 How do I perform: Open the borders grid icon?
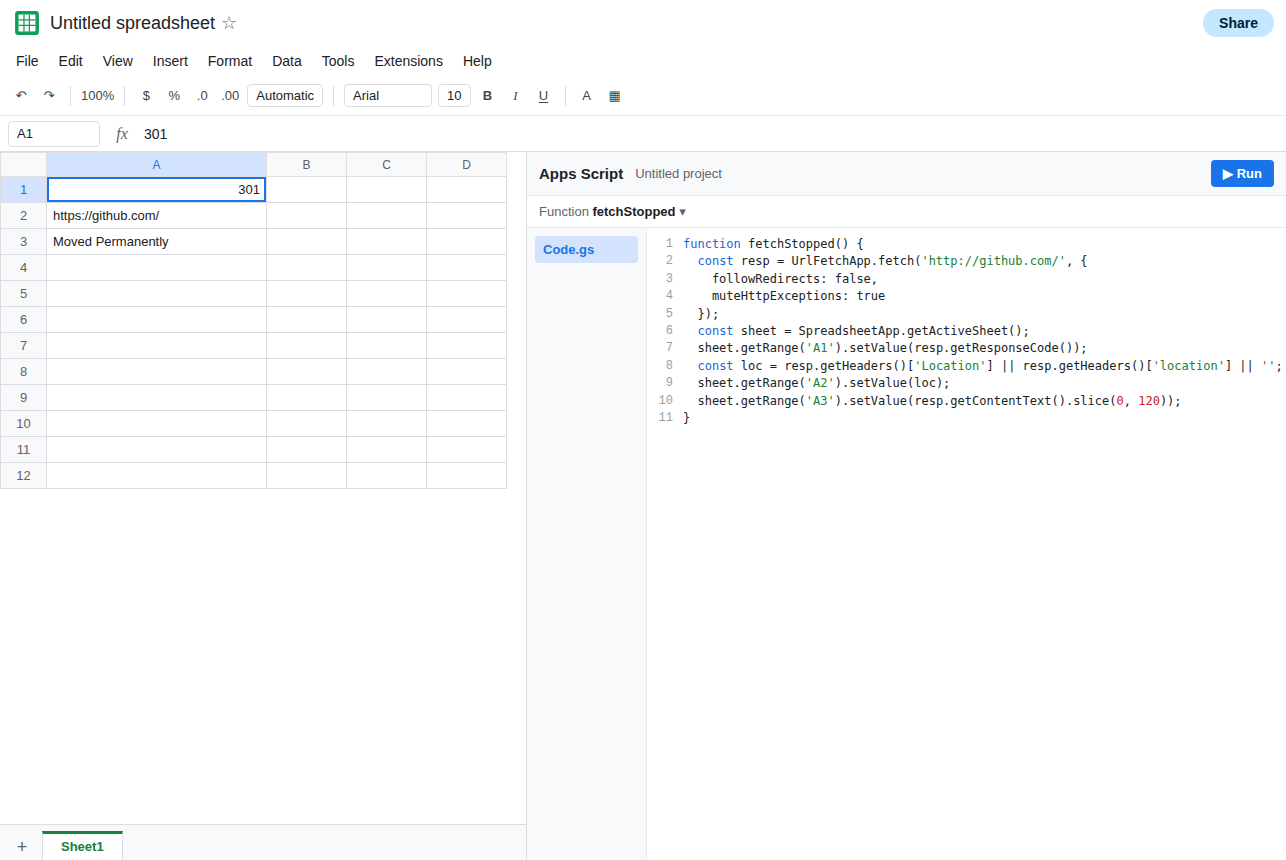[614, 96]
